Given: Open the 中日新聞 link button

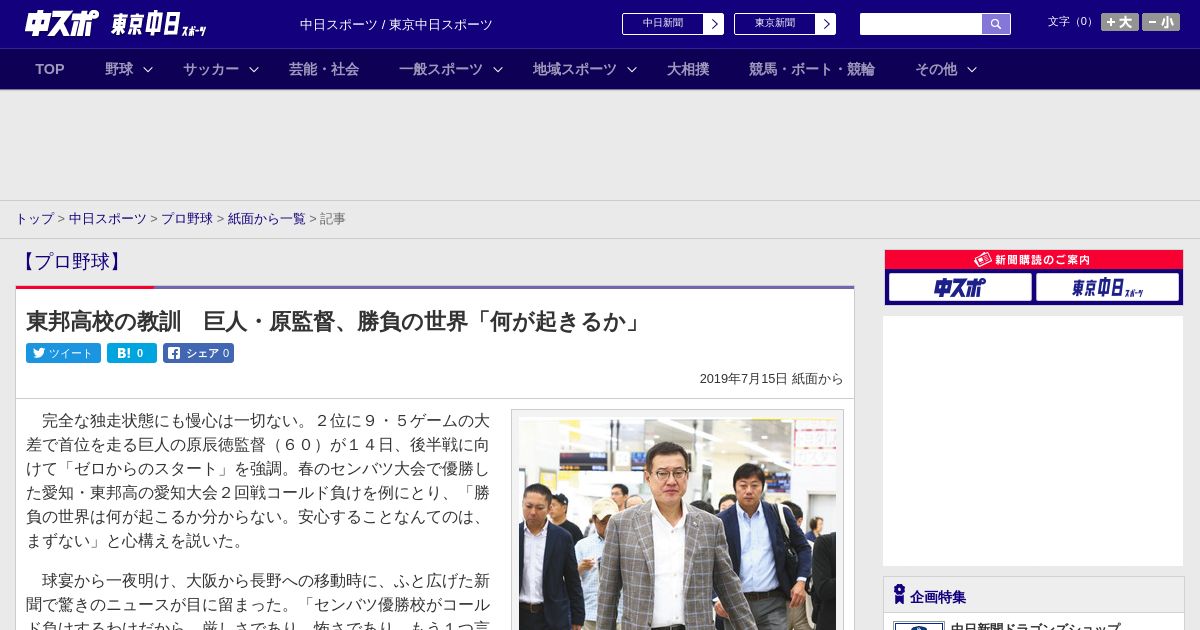Looking at the screenshot, I should pyautogui.click(x=662, y=24).
